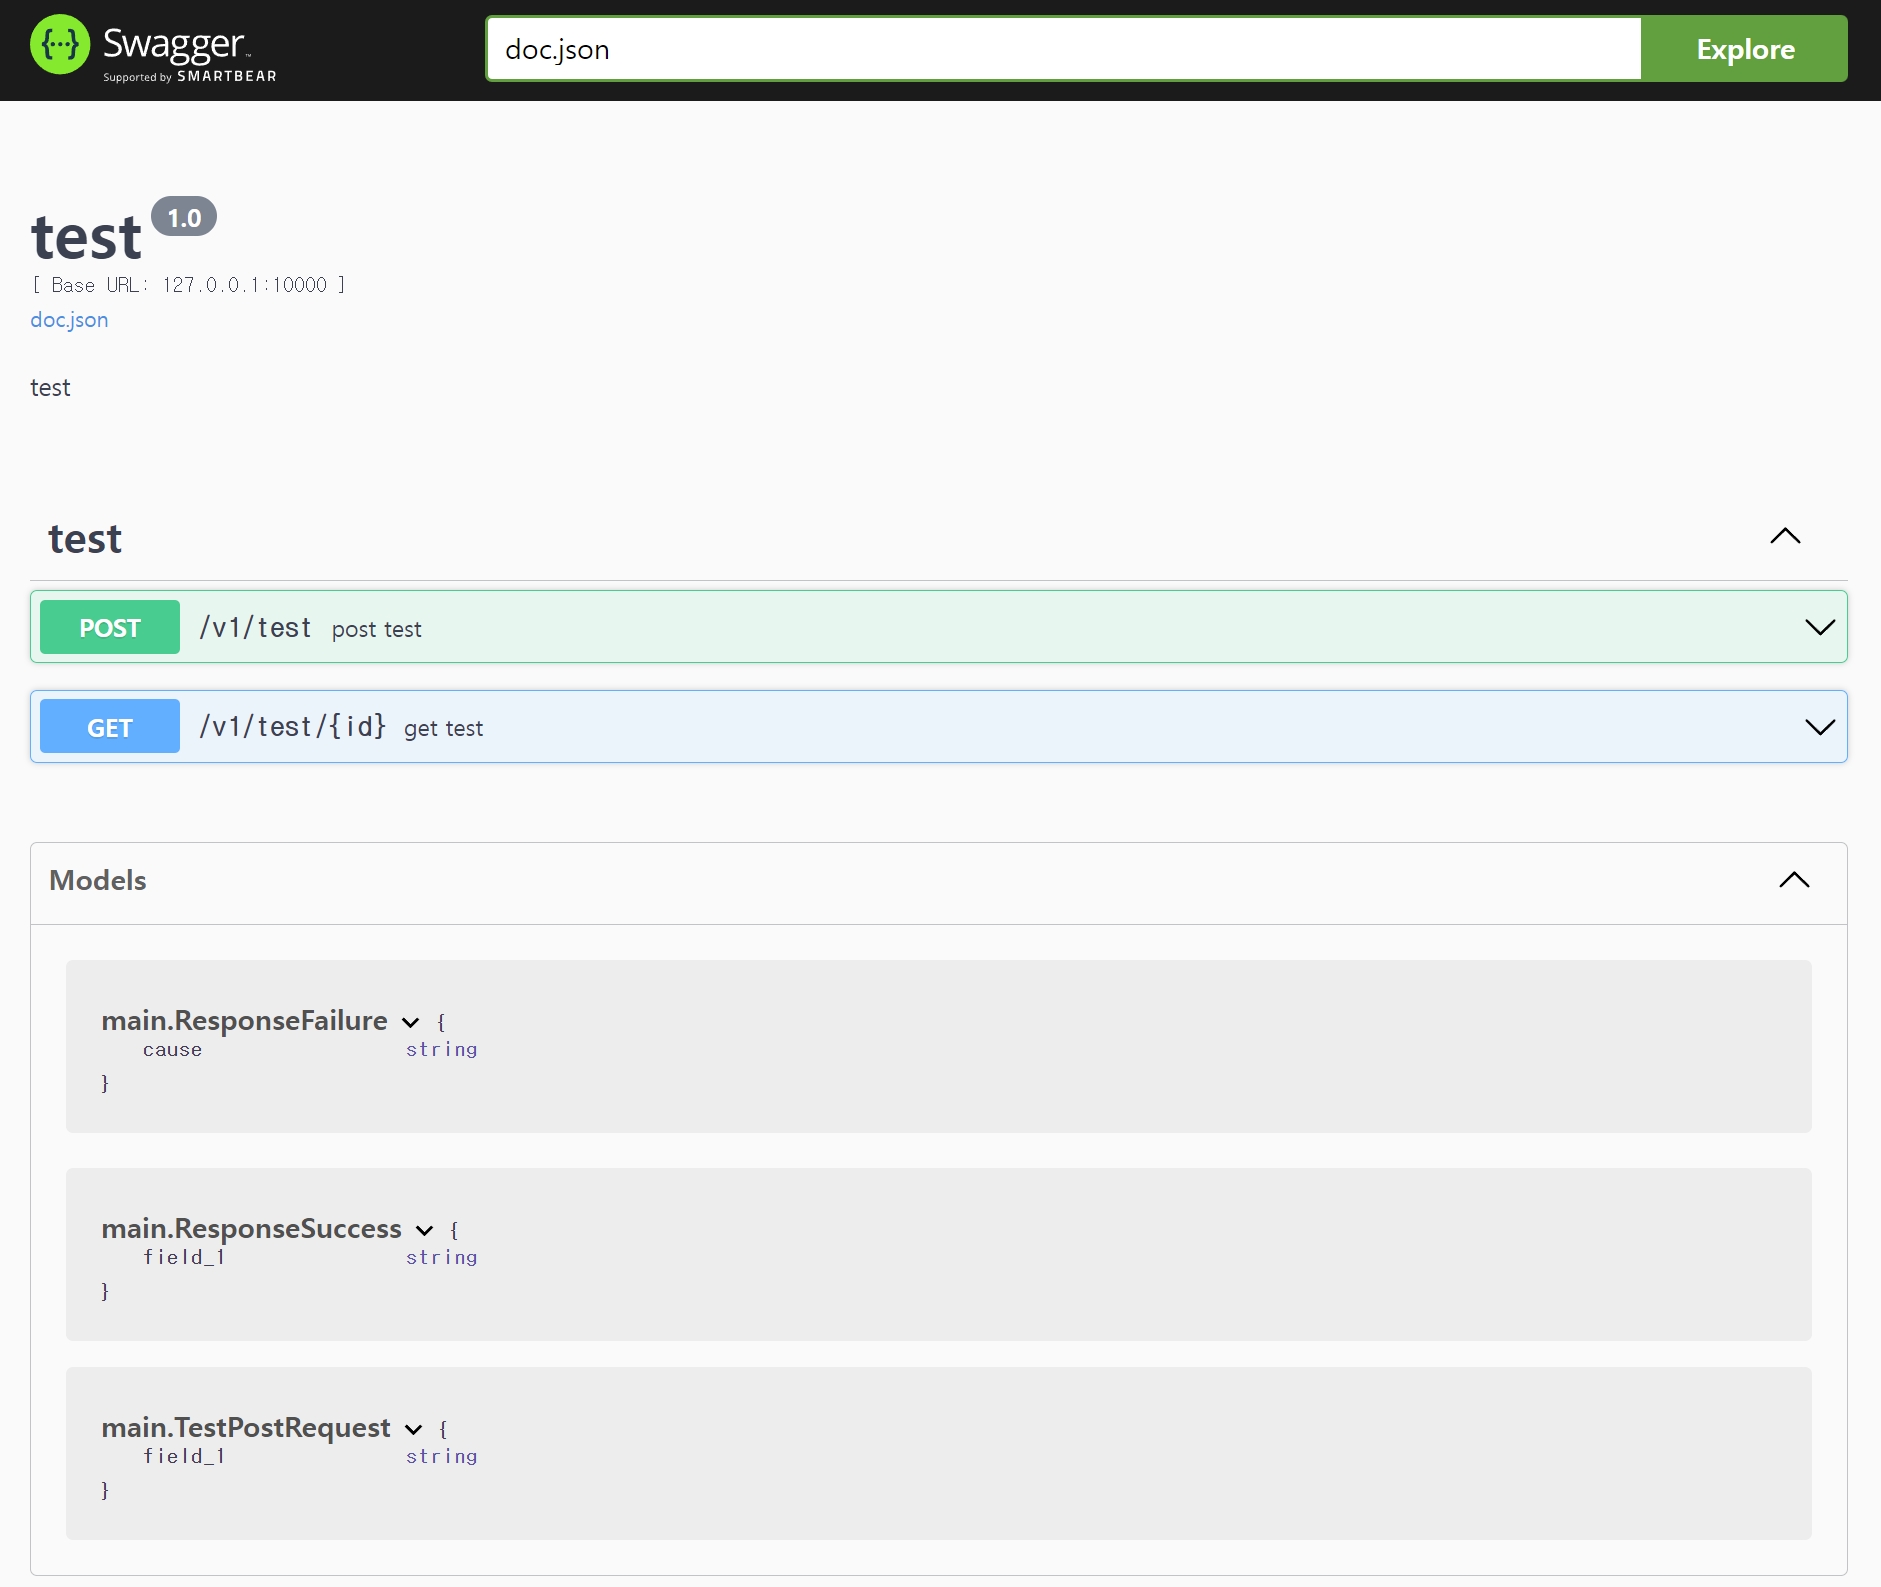Click the 1.0 version badge

tap(184, 217)
